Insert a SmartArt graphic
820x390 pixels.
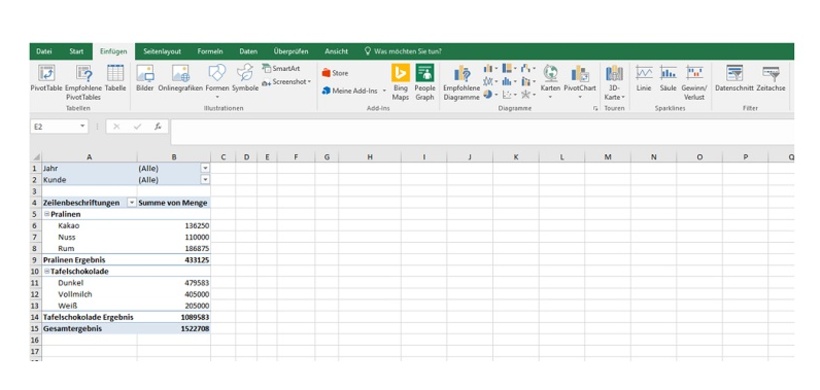pos(281,68)
